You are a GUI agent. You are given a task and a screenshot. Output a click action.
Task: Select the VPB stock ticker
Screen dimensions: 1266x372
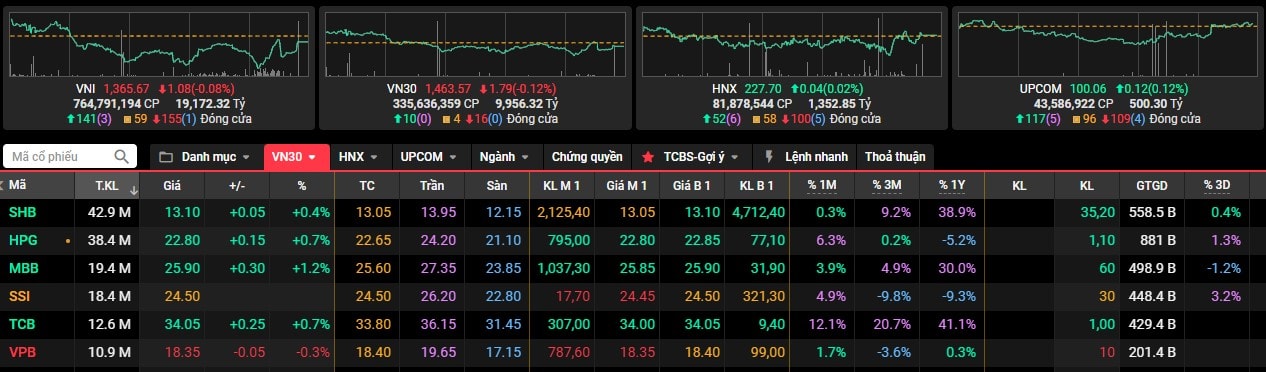click(22, 352)
